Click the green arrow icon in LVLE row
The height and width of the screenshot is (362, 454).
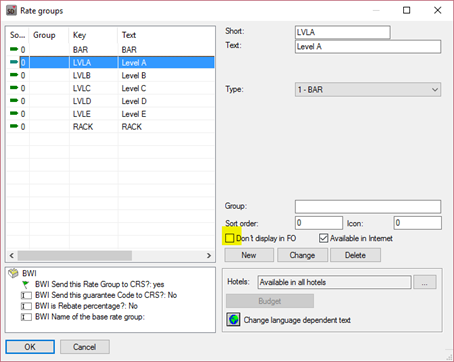pos(14,114)
